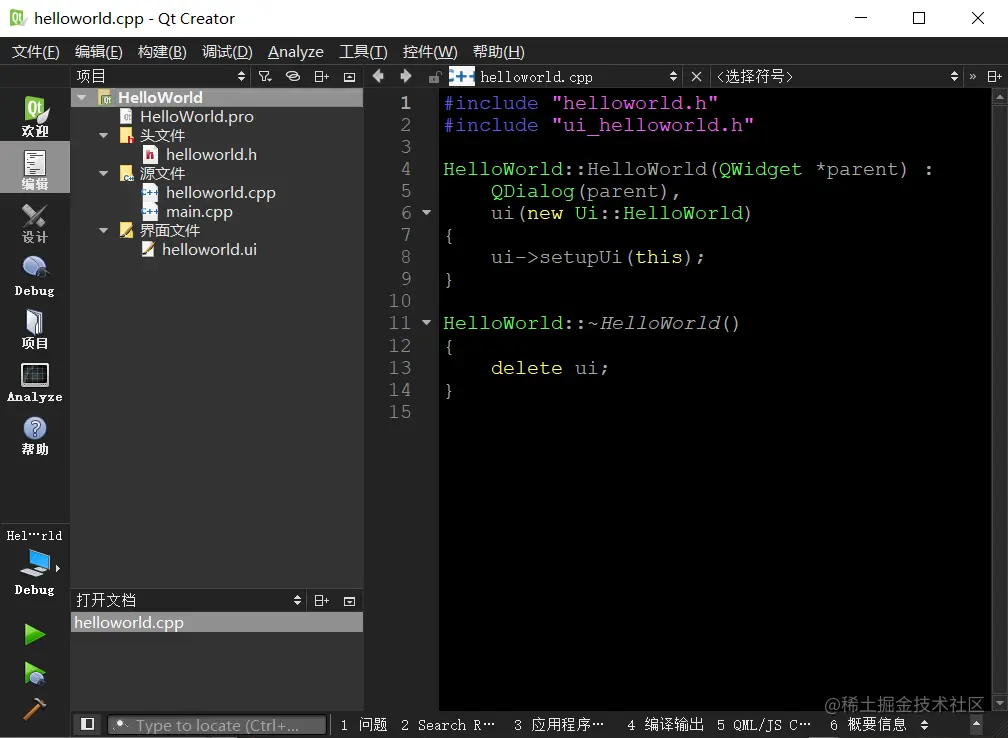Go forward in editor navigation history

pyautogui.click(x=406, y=76)
